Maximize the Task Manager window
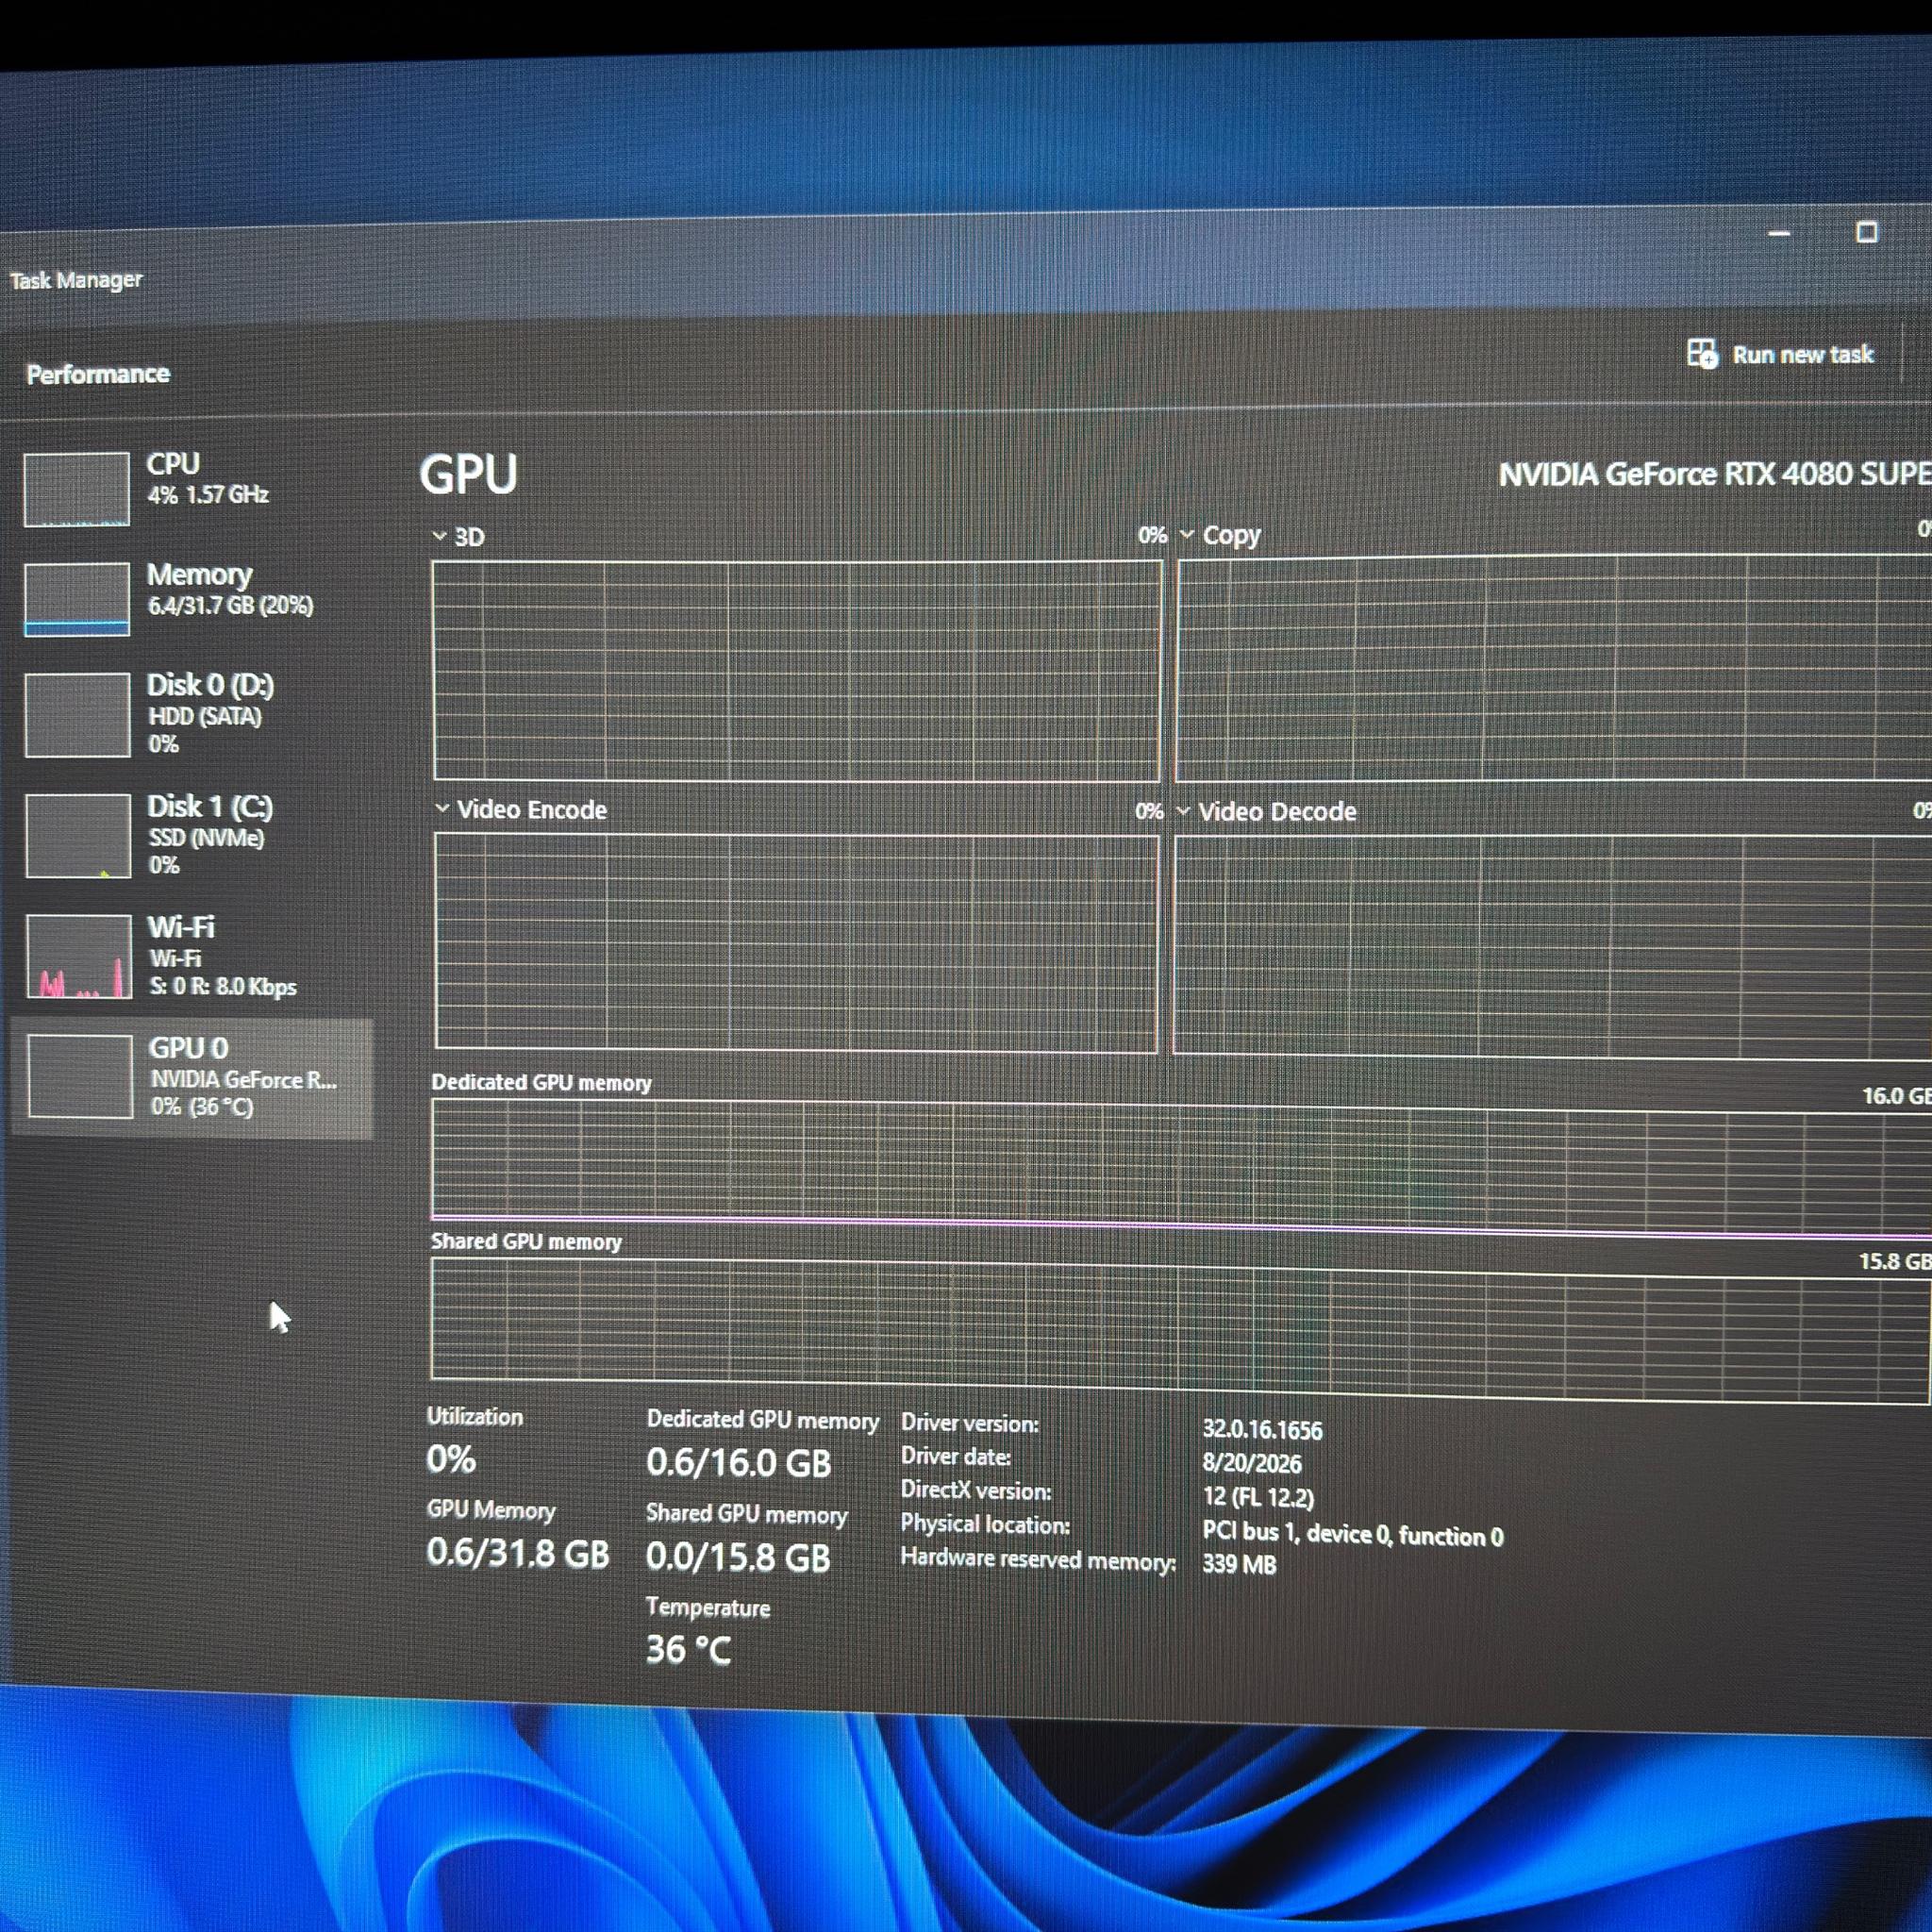Image resolution: width=1932 pixels, height=1932 pixels. 1866,232
